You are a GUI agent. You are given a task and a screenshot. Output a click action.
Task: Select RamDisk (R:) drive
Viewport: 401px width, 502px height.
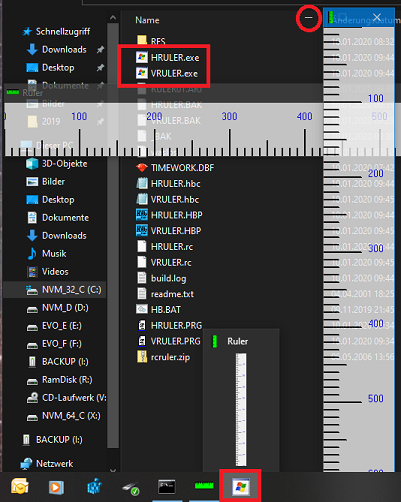tap(60, 380)
